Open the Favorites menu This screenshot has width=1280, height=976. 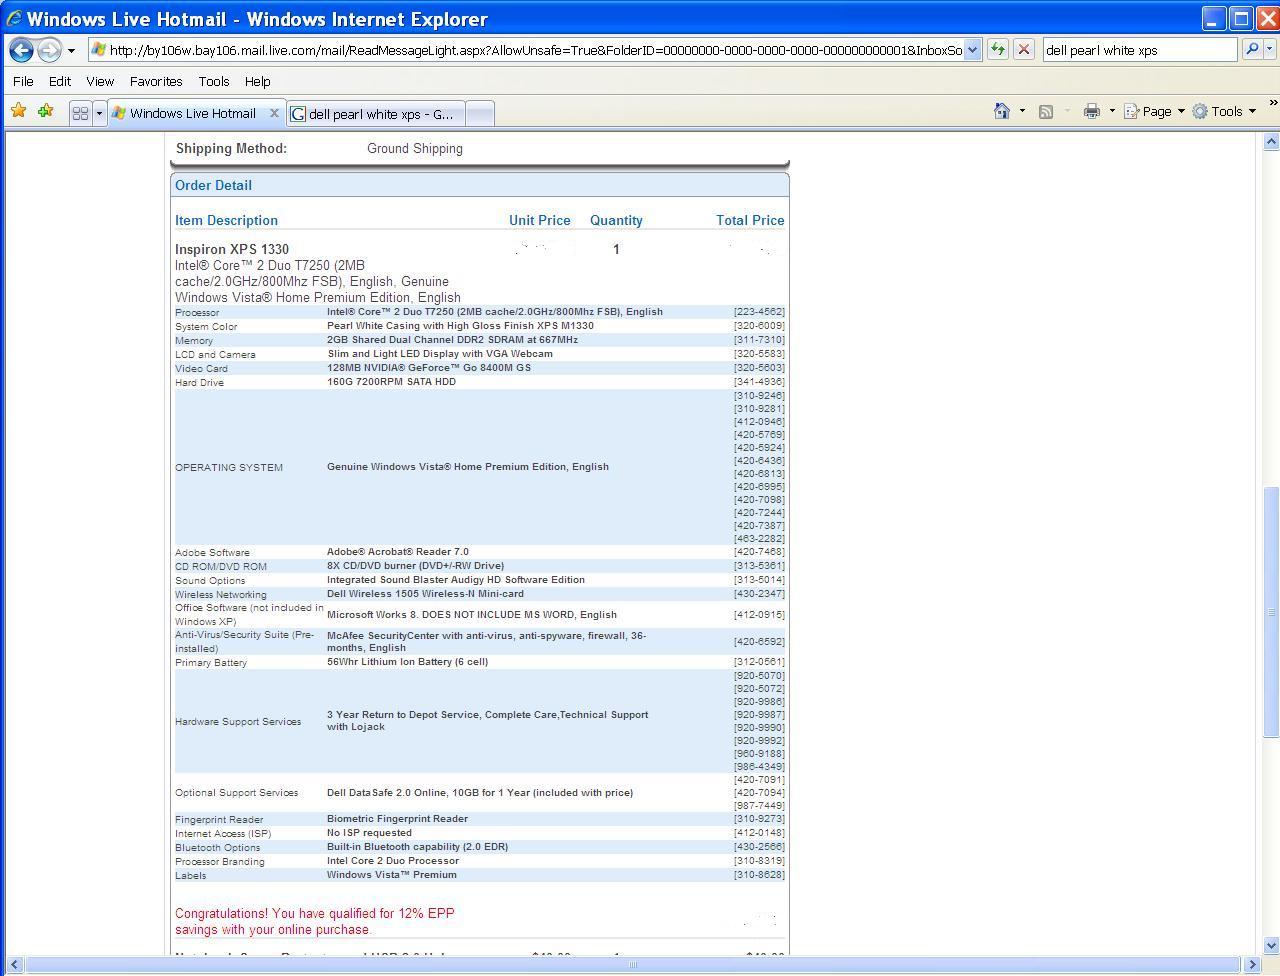(156, 81)
